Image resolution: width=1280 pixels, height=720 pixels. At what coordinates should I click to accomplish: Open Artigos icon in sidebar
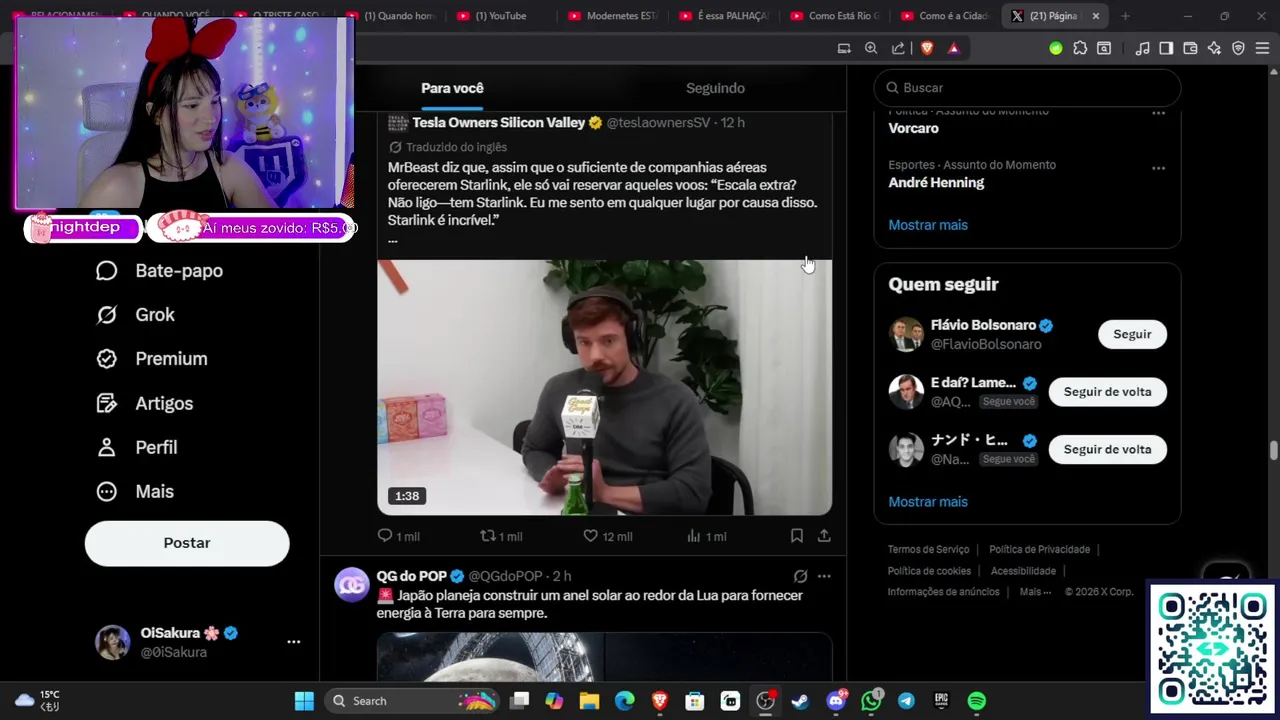(x=107, y=403)
